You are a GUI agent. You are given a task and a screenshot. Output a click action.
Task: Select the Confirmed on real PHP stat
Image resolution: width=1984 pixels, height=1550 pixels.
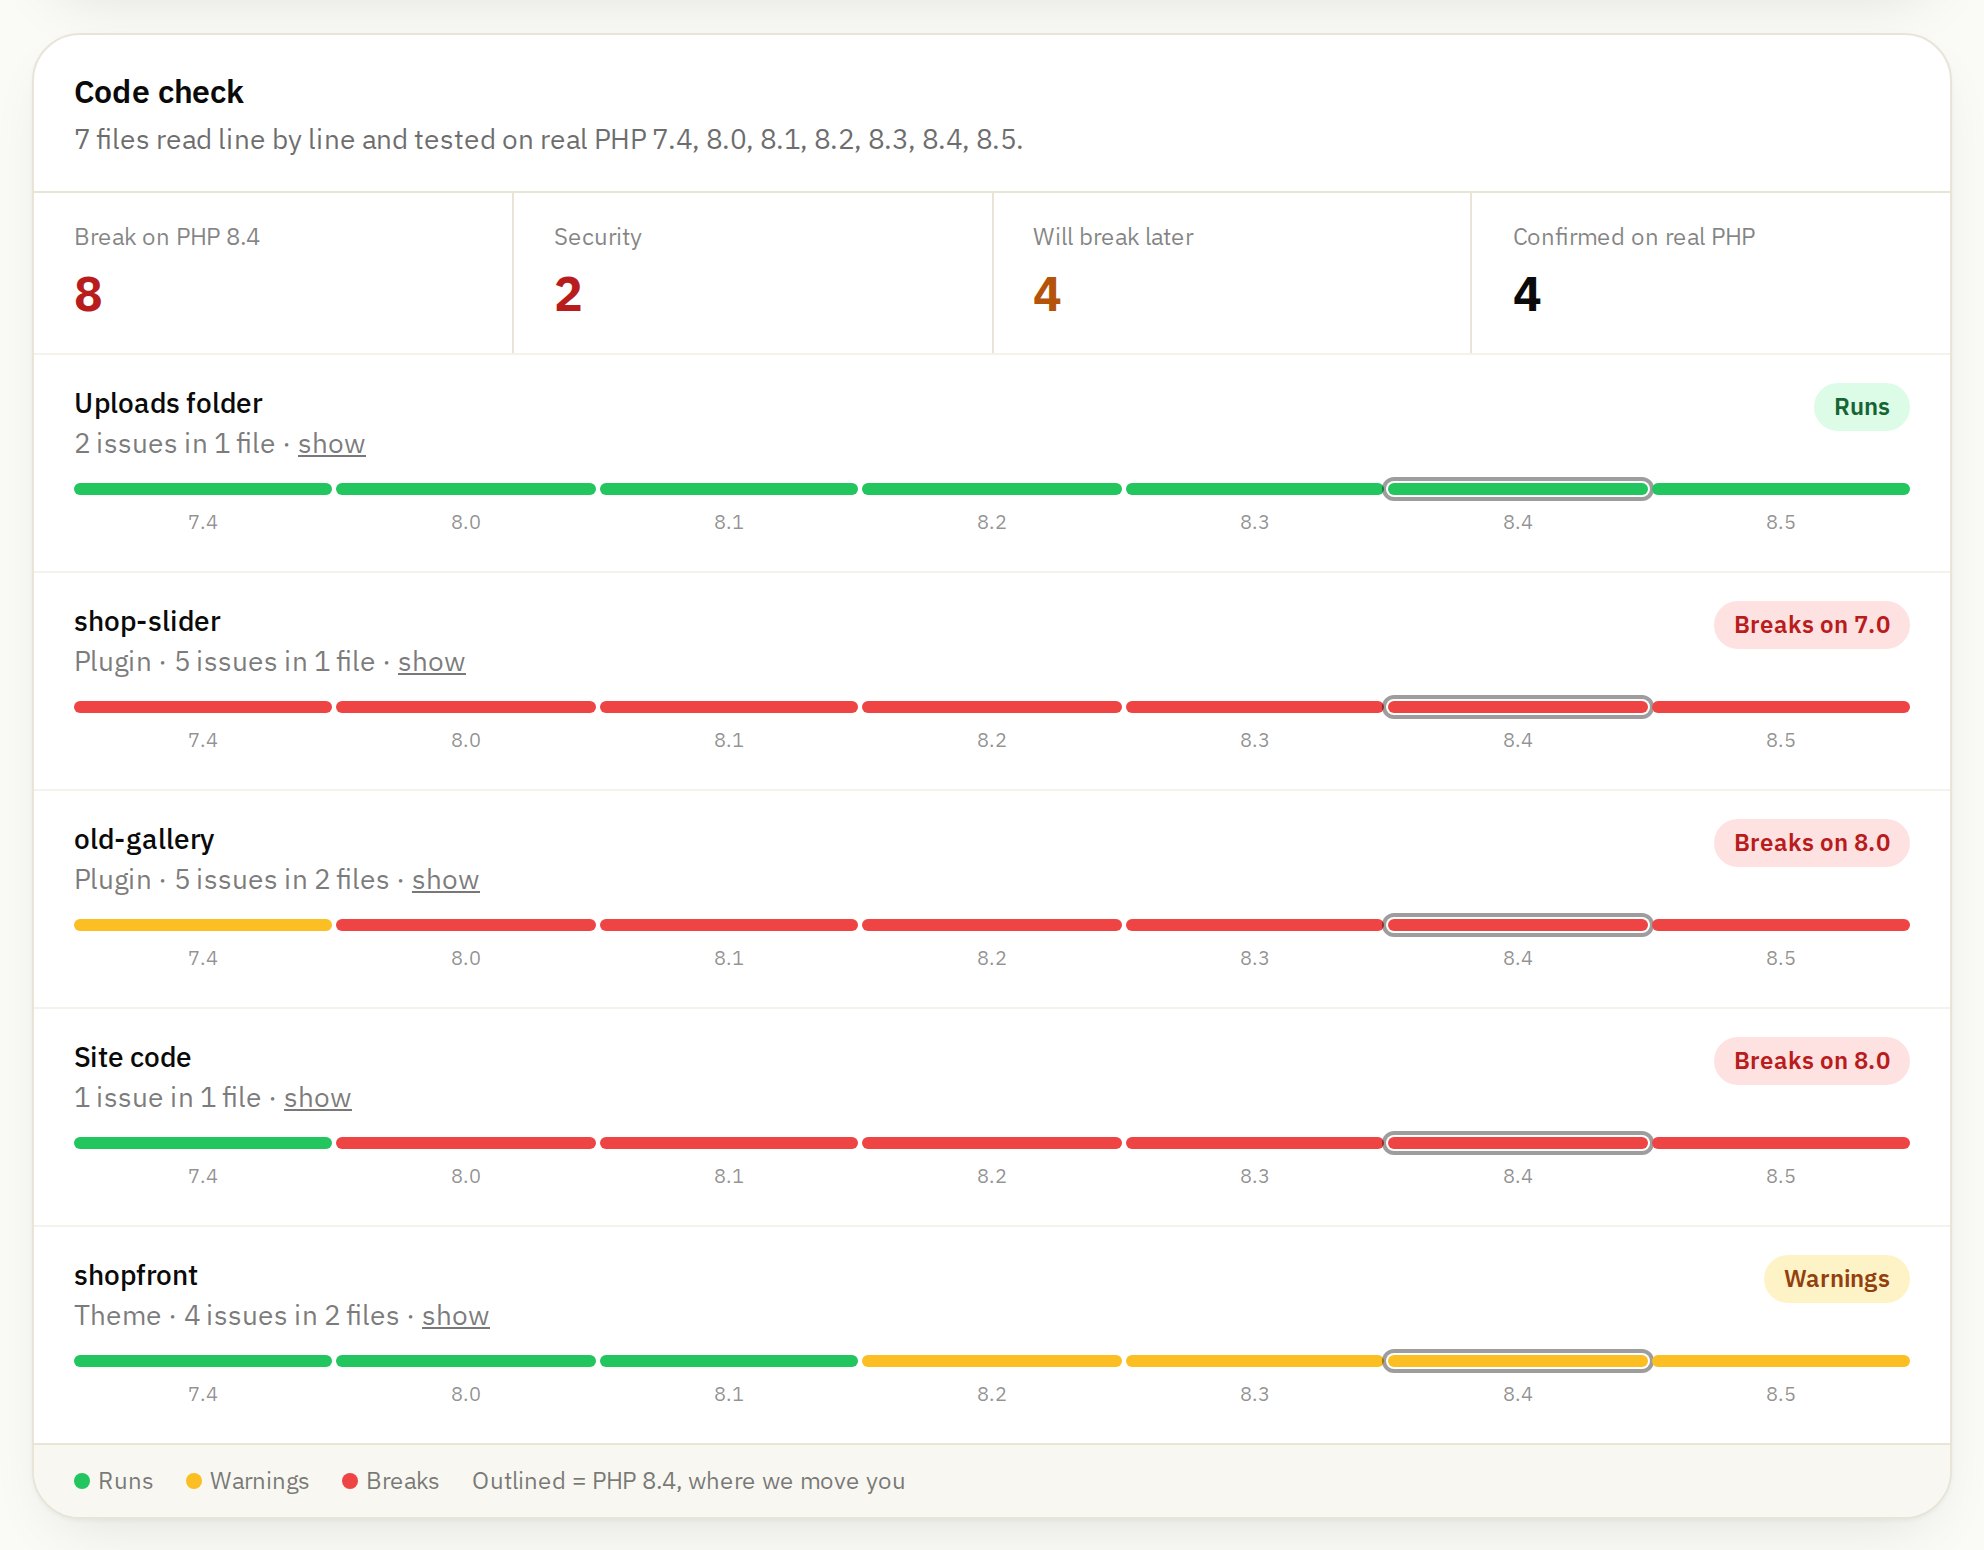click(x=1711, y=273)
